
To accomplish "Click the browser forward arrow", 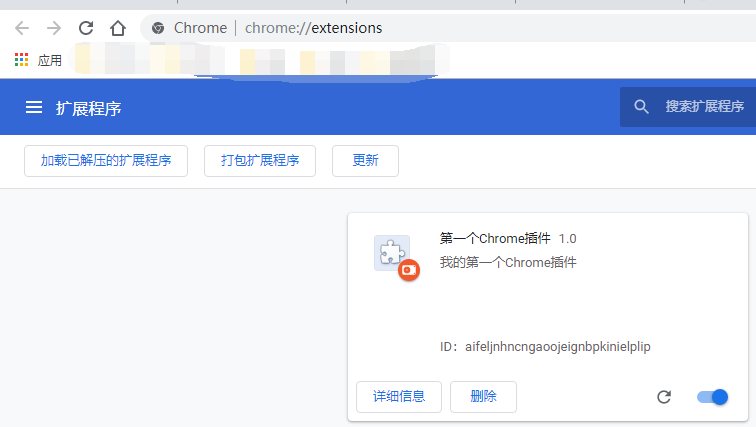I will (54, 28).
